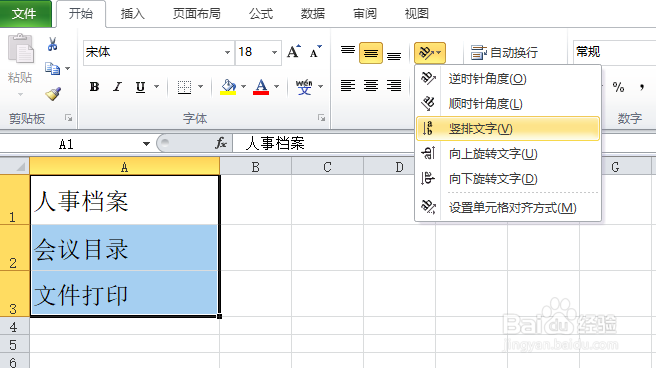This screenshot has width=656, height=368.
Task: Open the font (字体) dialog launcher
Action: [x=321, y=118]
